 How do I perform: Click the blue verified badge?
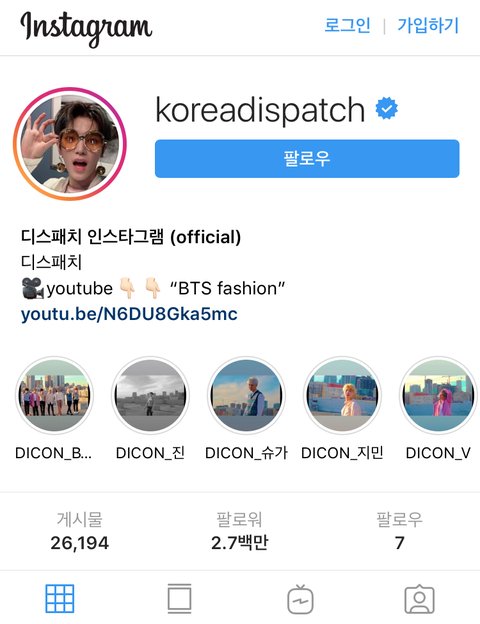click(x=386, y=108)
